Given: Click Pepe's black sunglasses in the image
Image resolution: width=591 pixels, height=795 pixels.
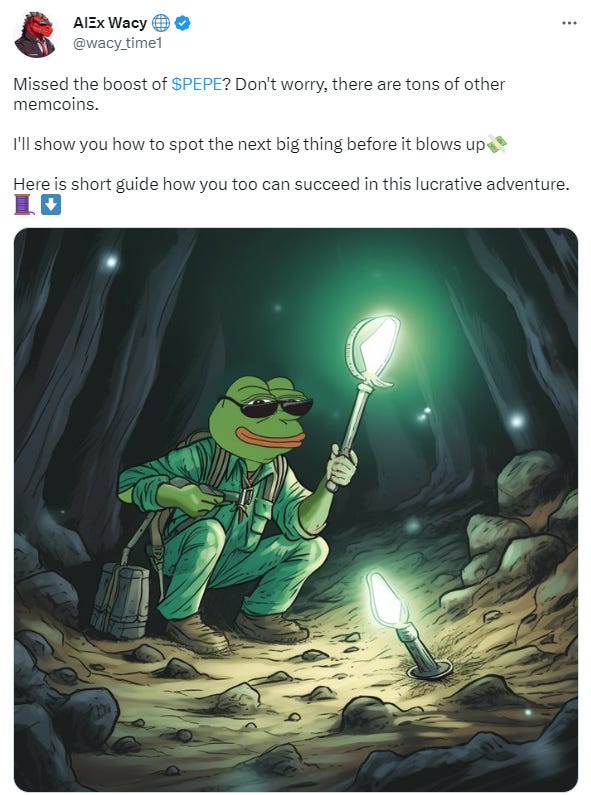Looking at the screenshot, I should pos(268,406).
